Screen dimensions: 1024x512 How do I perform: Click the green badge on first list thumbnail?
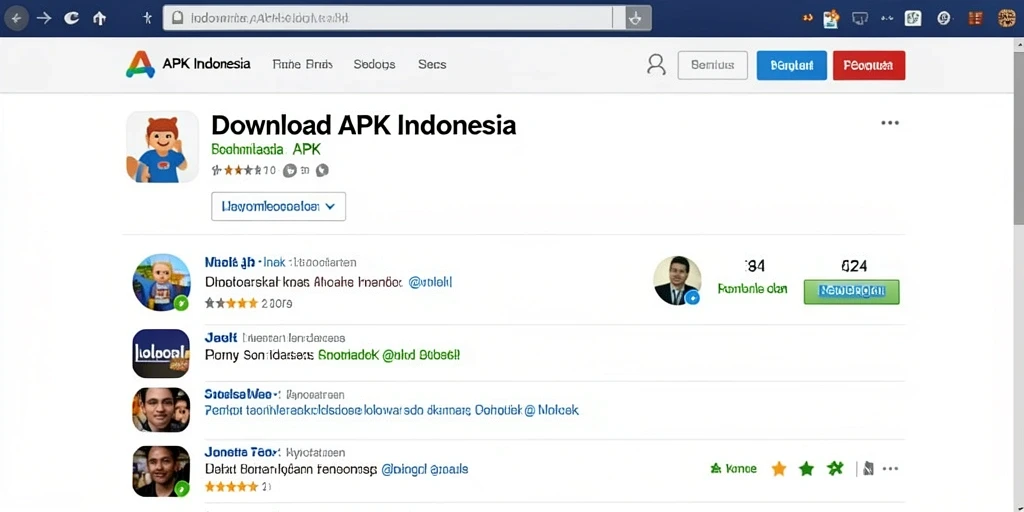coord(182,303)
